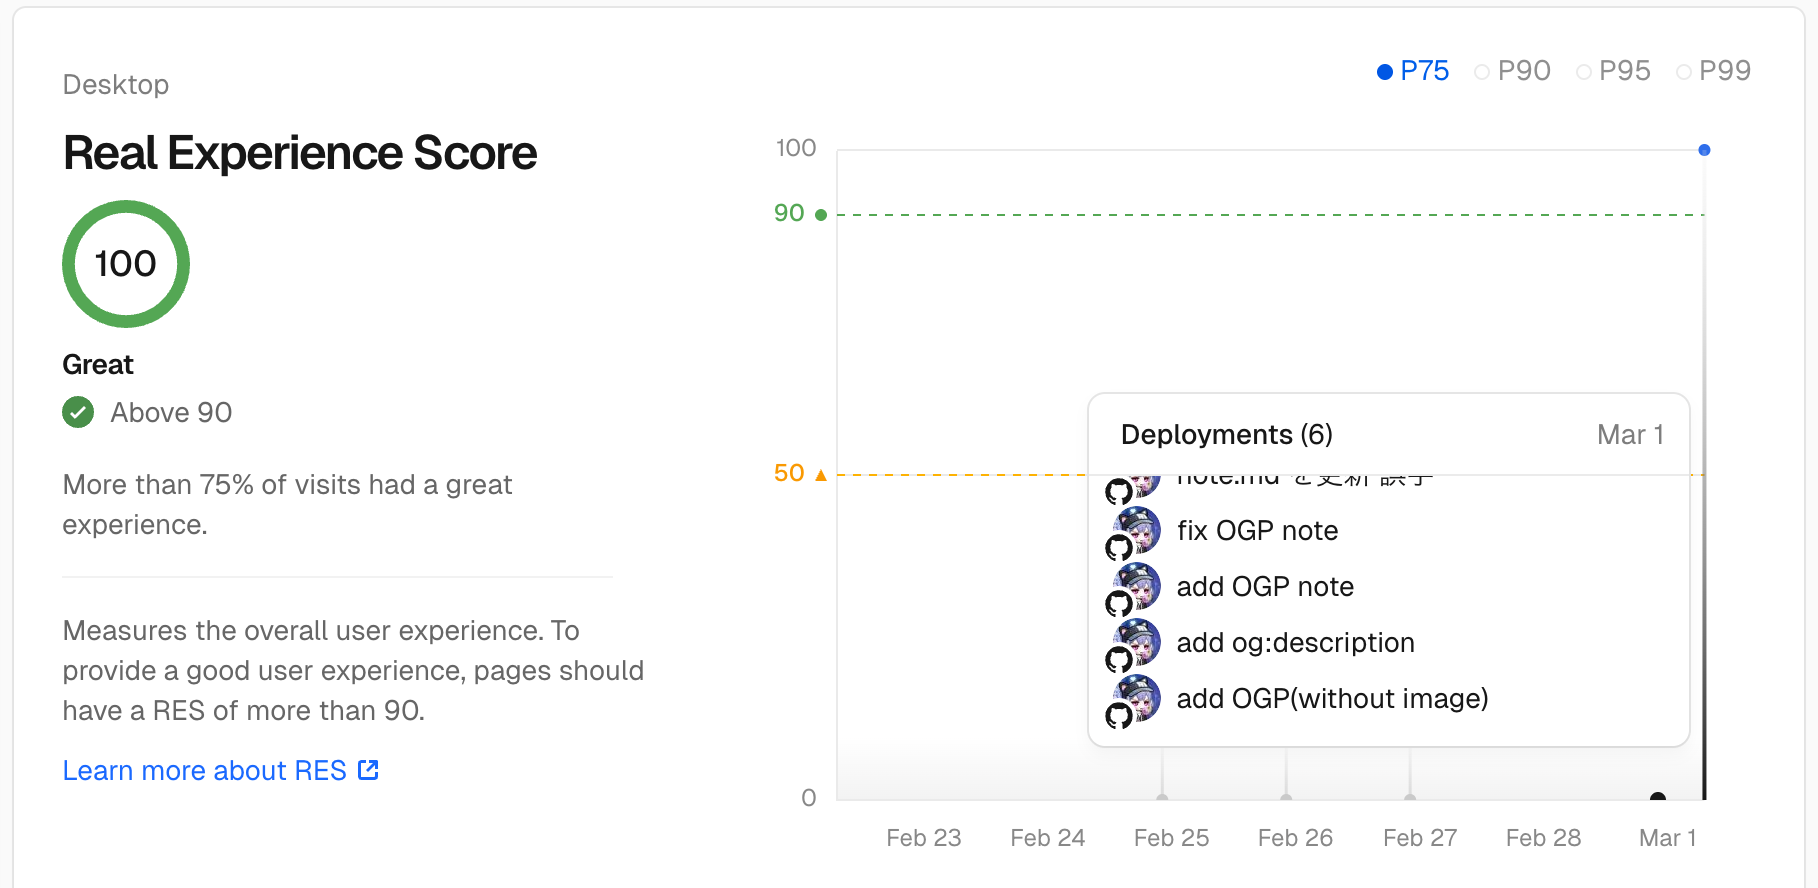Click the blue data point at score 100

click(x=1704, y=150)
